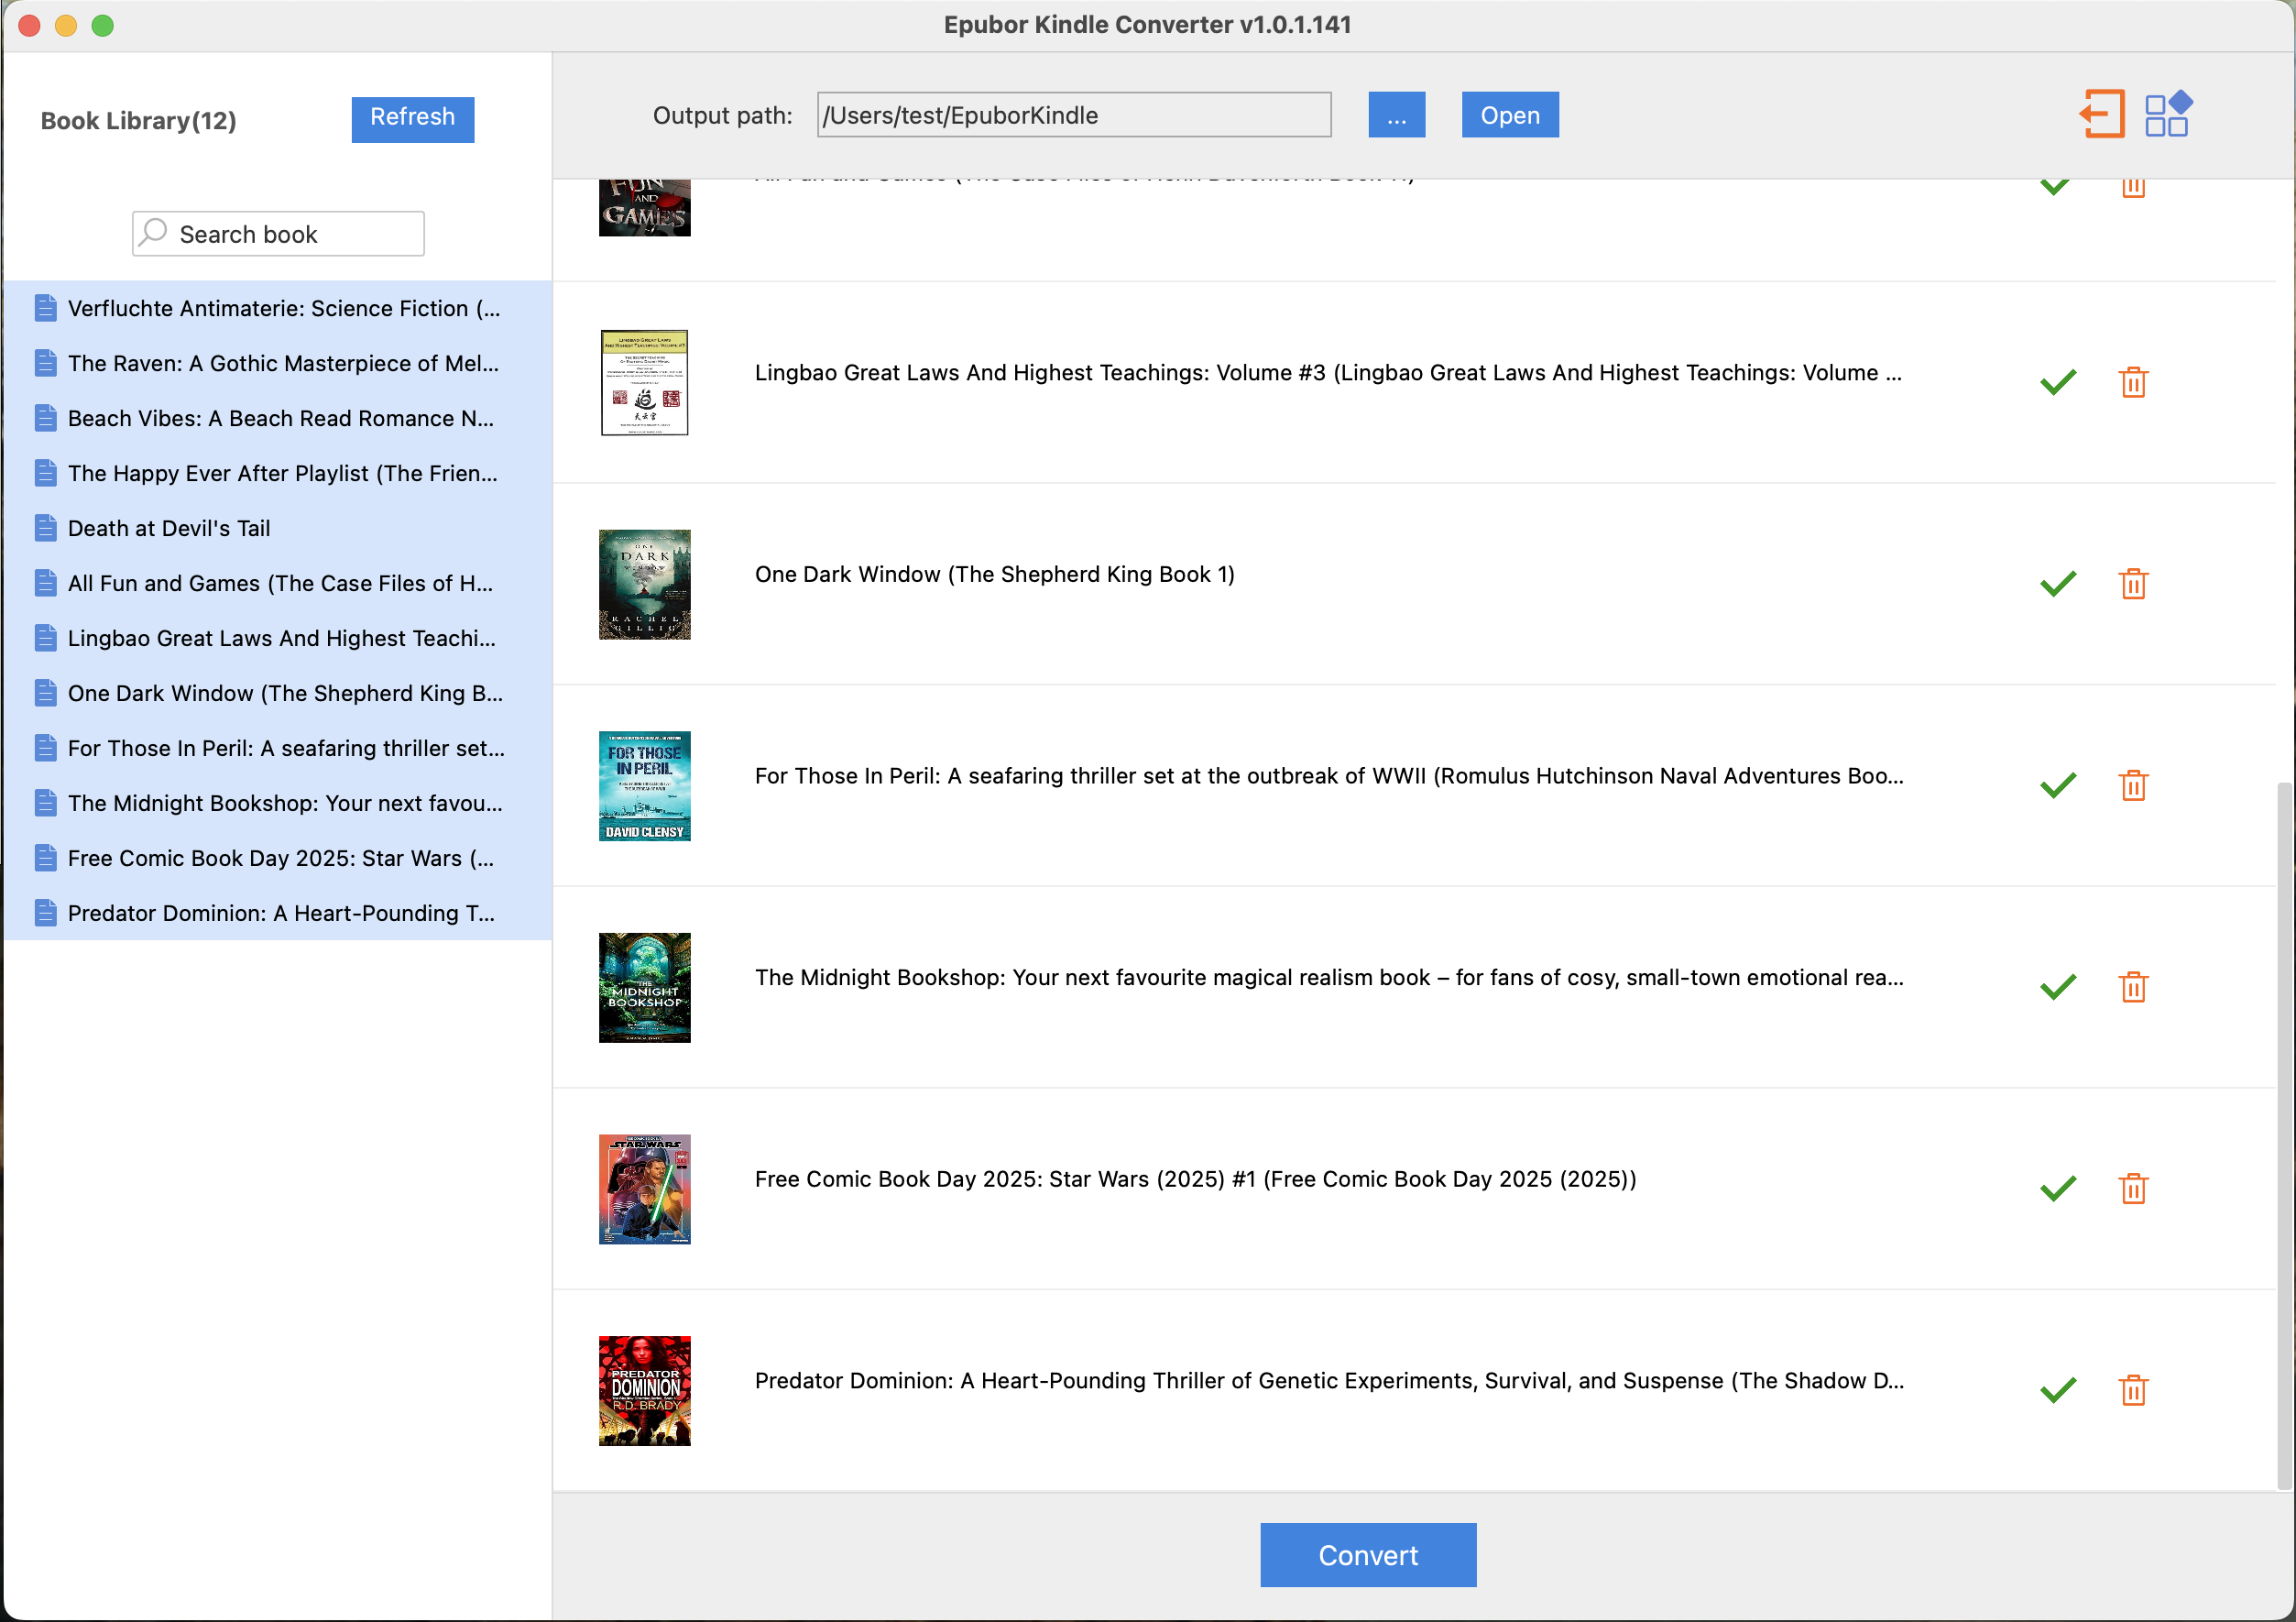This screenshot has width=2296, height=1622.
Task: Click title 'One Dark Window (The Shepherd King Book 1)'
Action: (994, 574)
